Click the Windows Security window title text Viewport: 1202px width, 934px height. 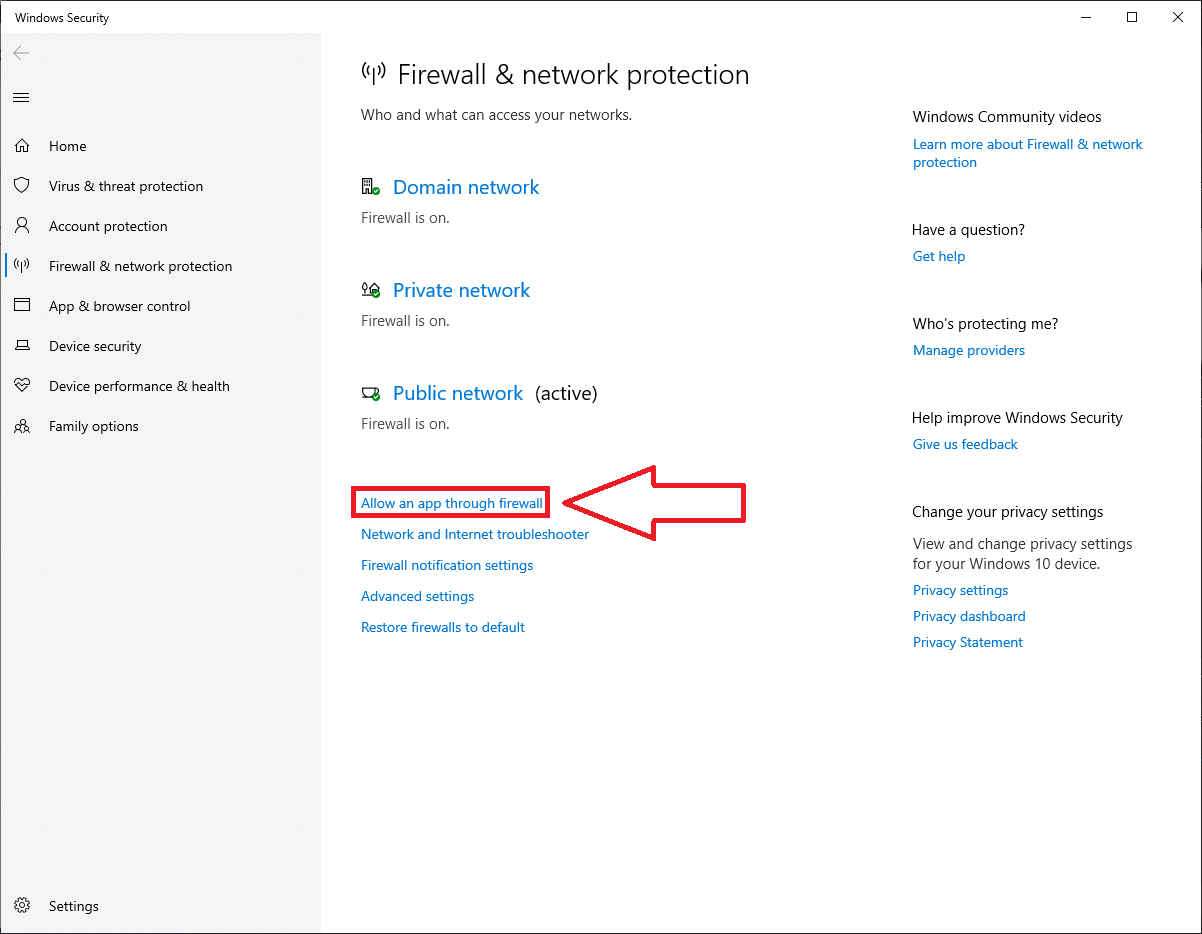[62, 17]
